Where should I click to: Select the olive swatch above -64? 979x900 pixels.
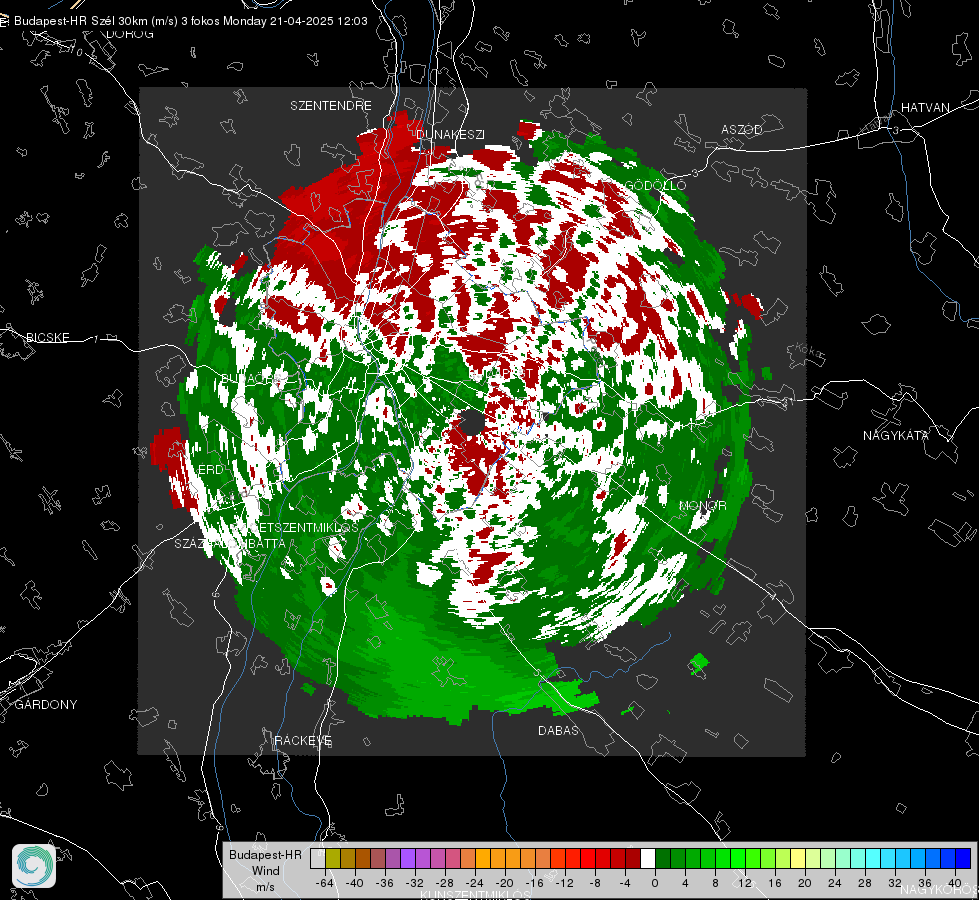tap(333, 859)
